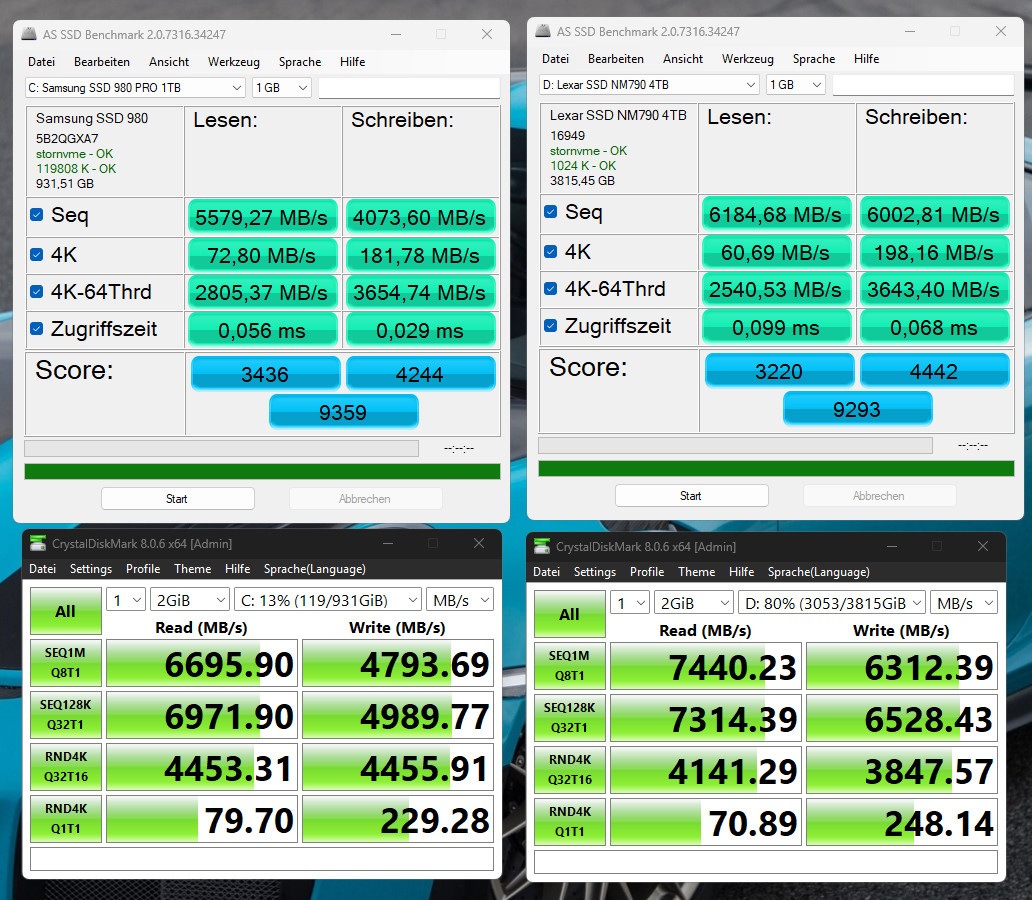The width and height of the screenshot is (1032, 900).
Task: Click empty text field beside Lexar 1 GB dropdown
Action: click(923, 84)
